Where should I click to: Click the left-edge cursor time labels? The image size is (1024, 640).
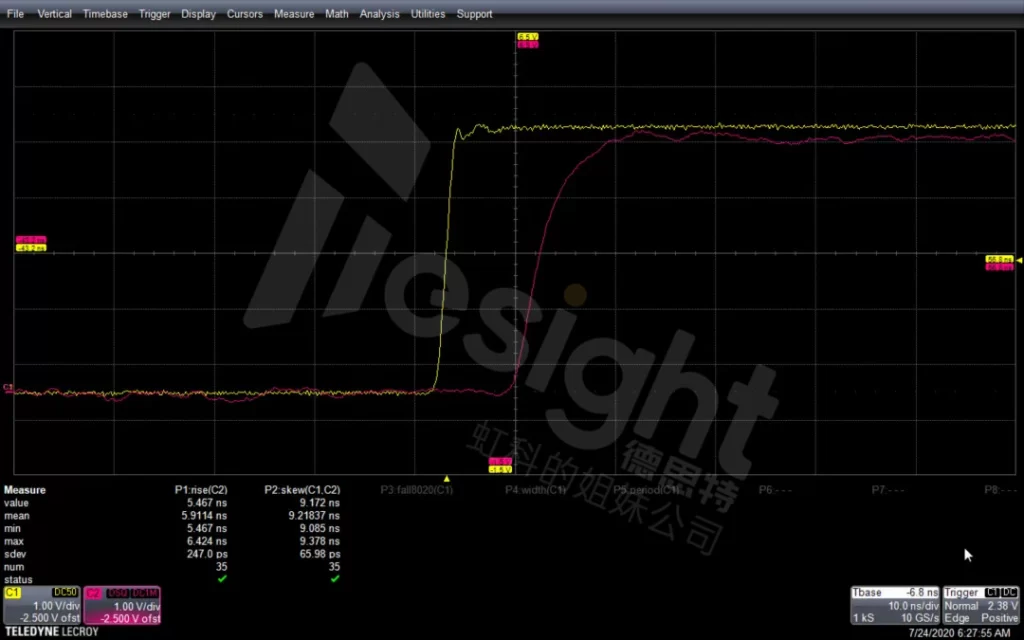30,244
